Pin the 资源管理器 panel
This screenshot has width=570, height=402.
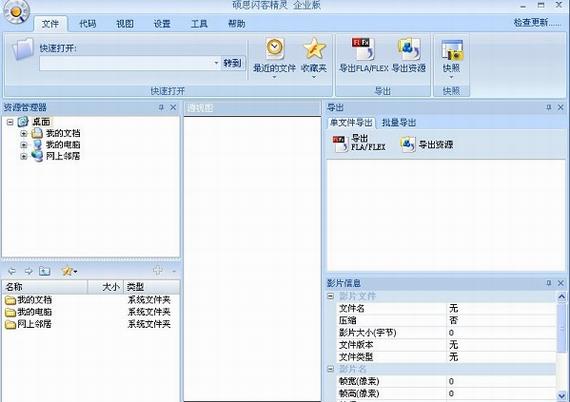click(x=161, y=107)
